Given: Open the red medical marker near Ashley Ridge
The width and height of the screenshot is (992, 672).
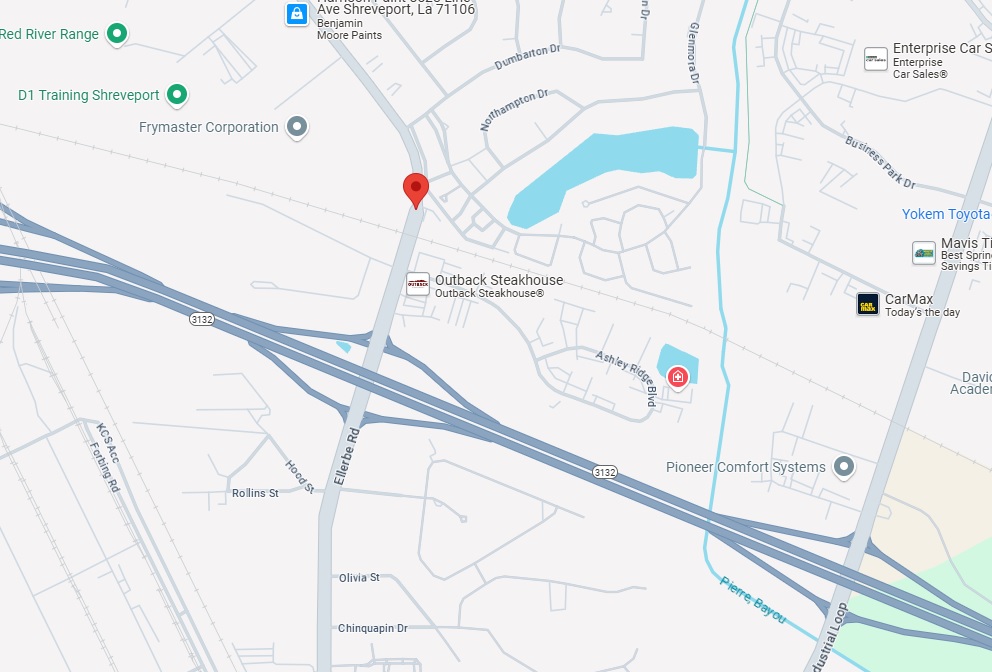Looking at the screenshot, I should 678,377.
